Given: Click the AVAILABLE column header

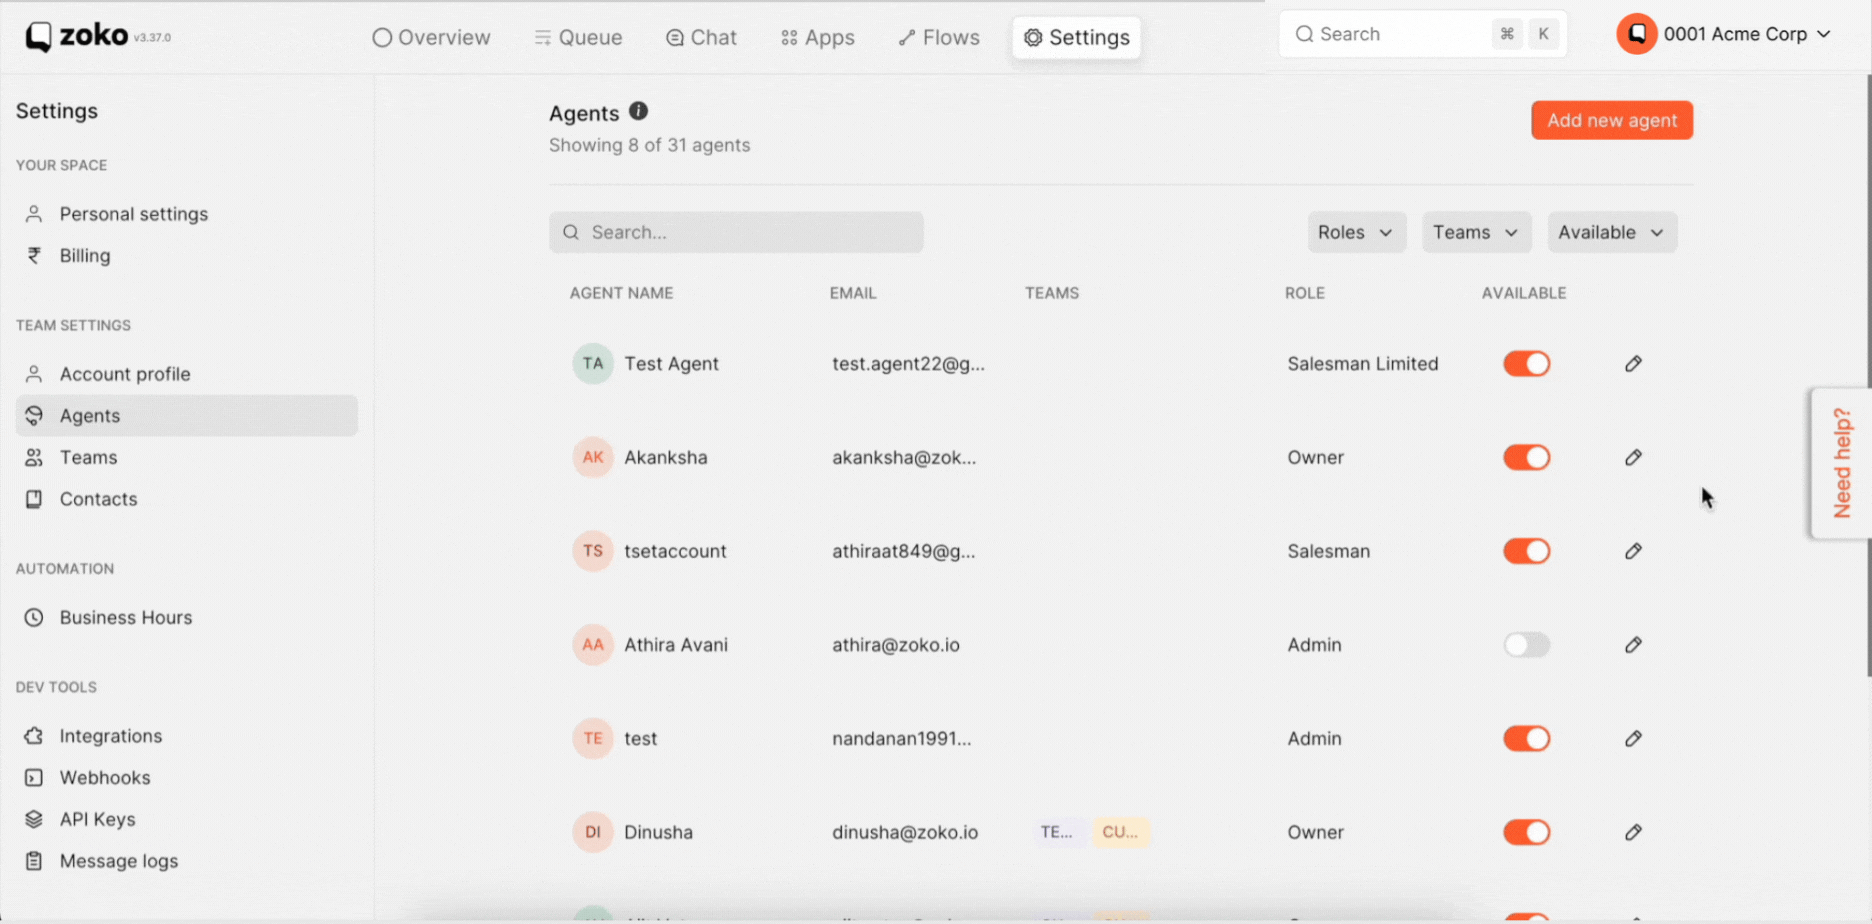Looking at the screenshot, I should (1524, 293).
